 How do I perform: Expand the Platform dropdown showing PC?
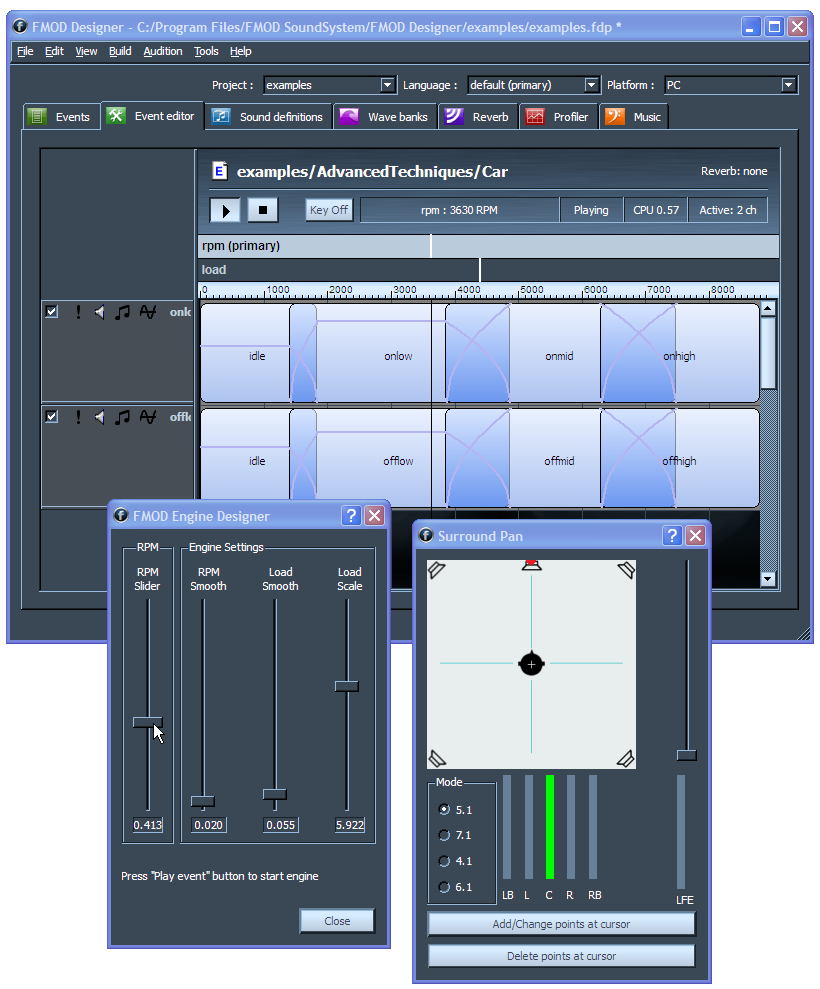(788, 85)
